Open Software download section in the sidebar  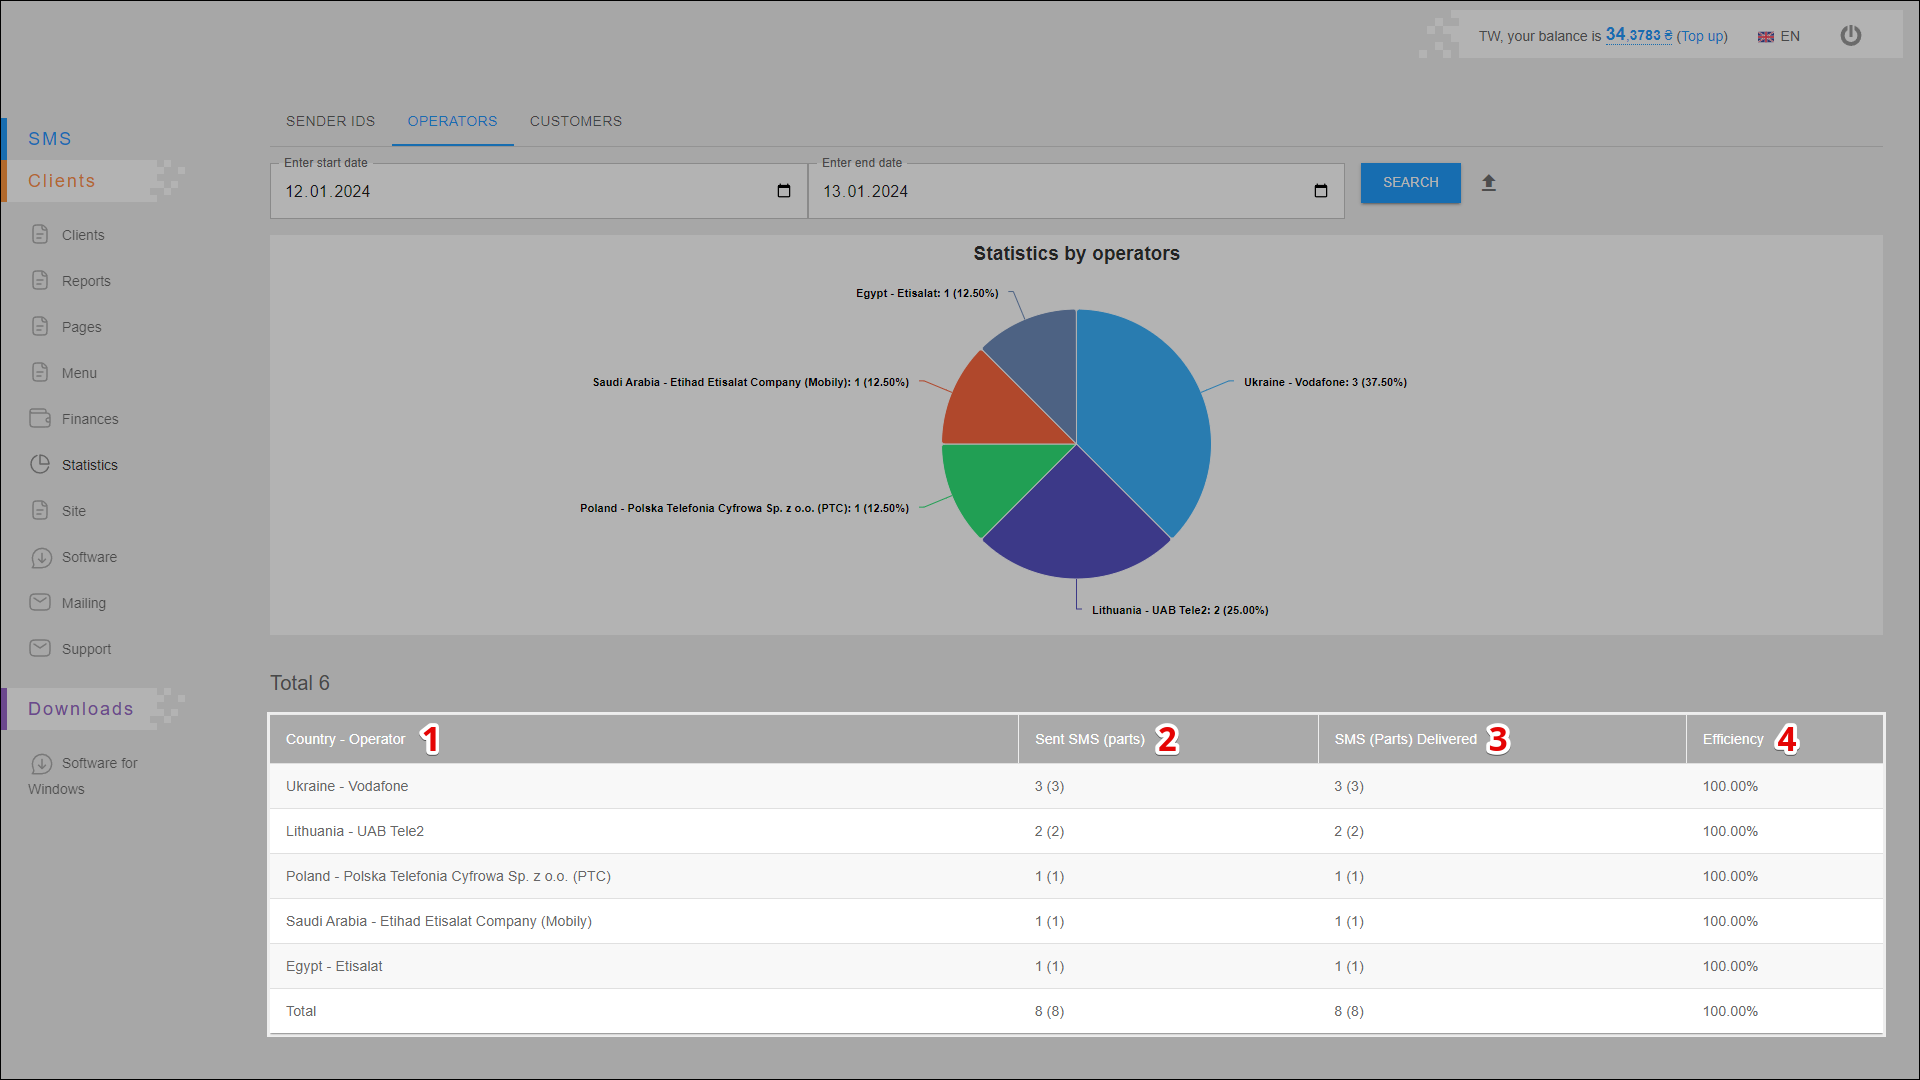click(x=89, y=557)
